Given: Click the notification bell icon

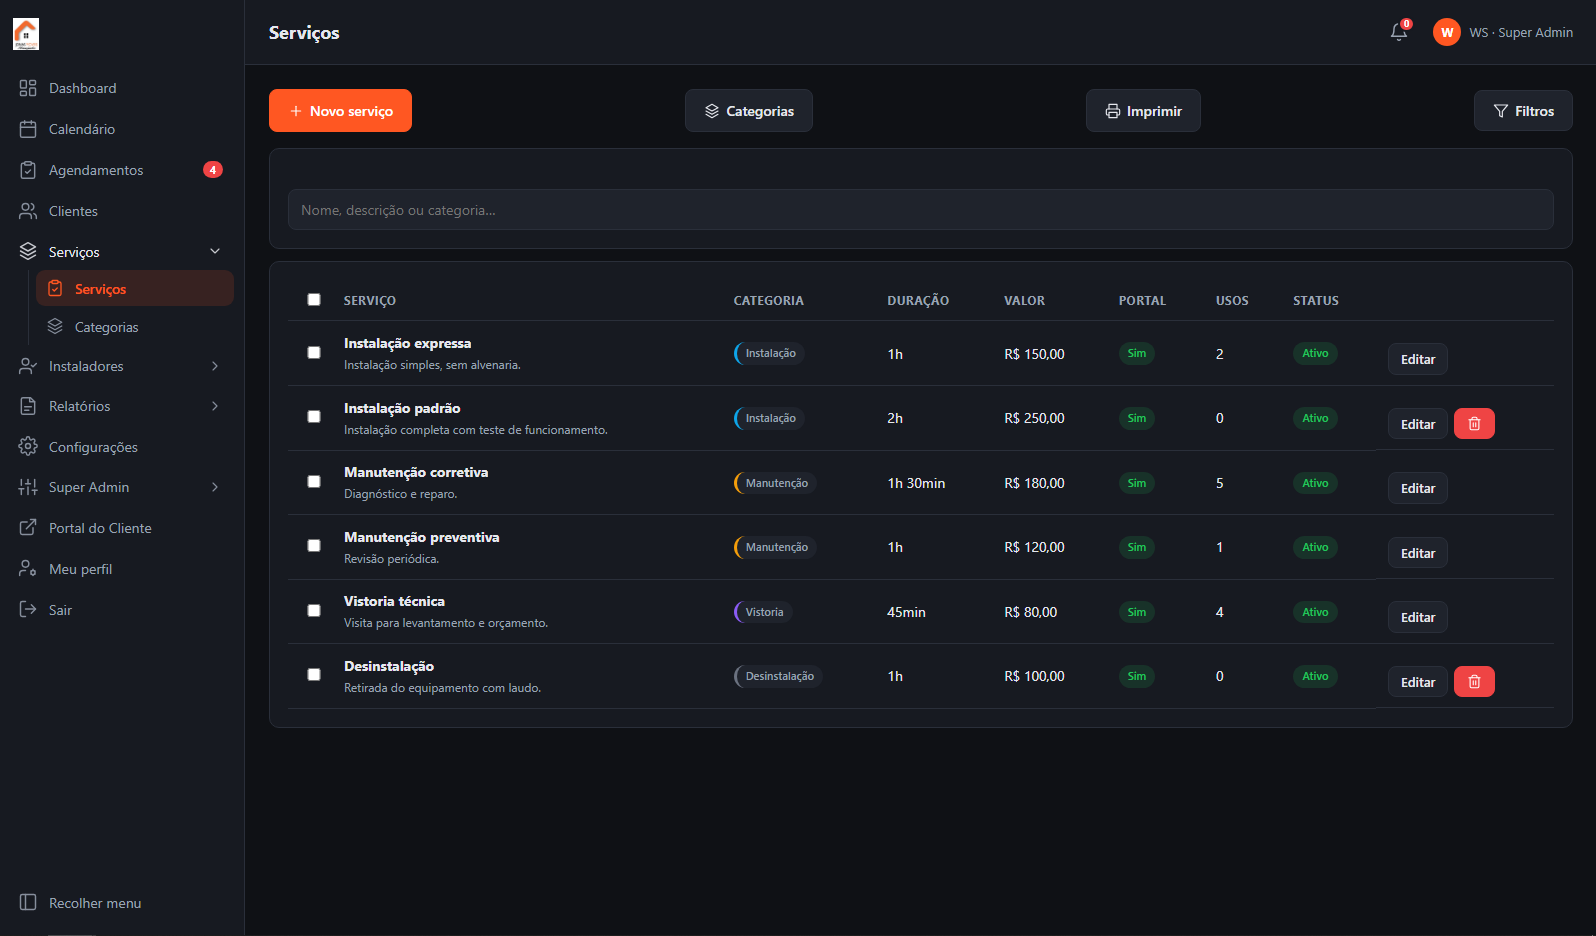Looking at the screenshot, I should 1399,32.
